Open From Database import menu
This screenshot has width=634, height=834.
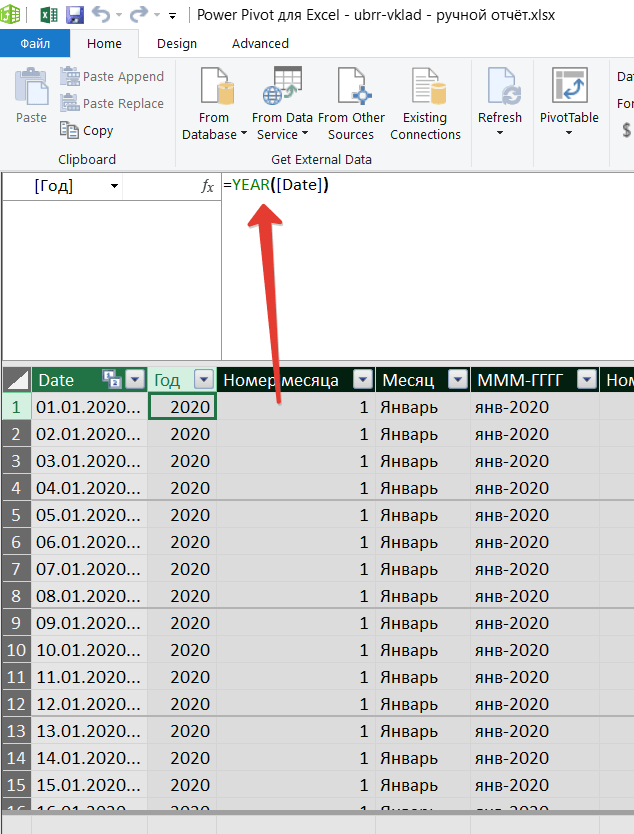(x=214, y=104)
